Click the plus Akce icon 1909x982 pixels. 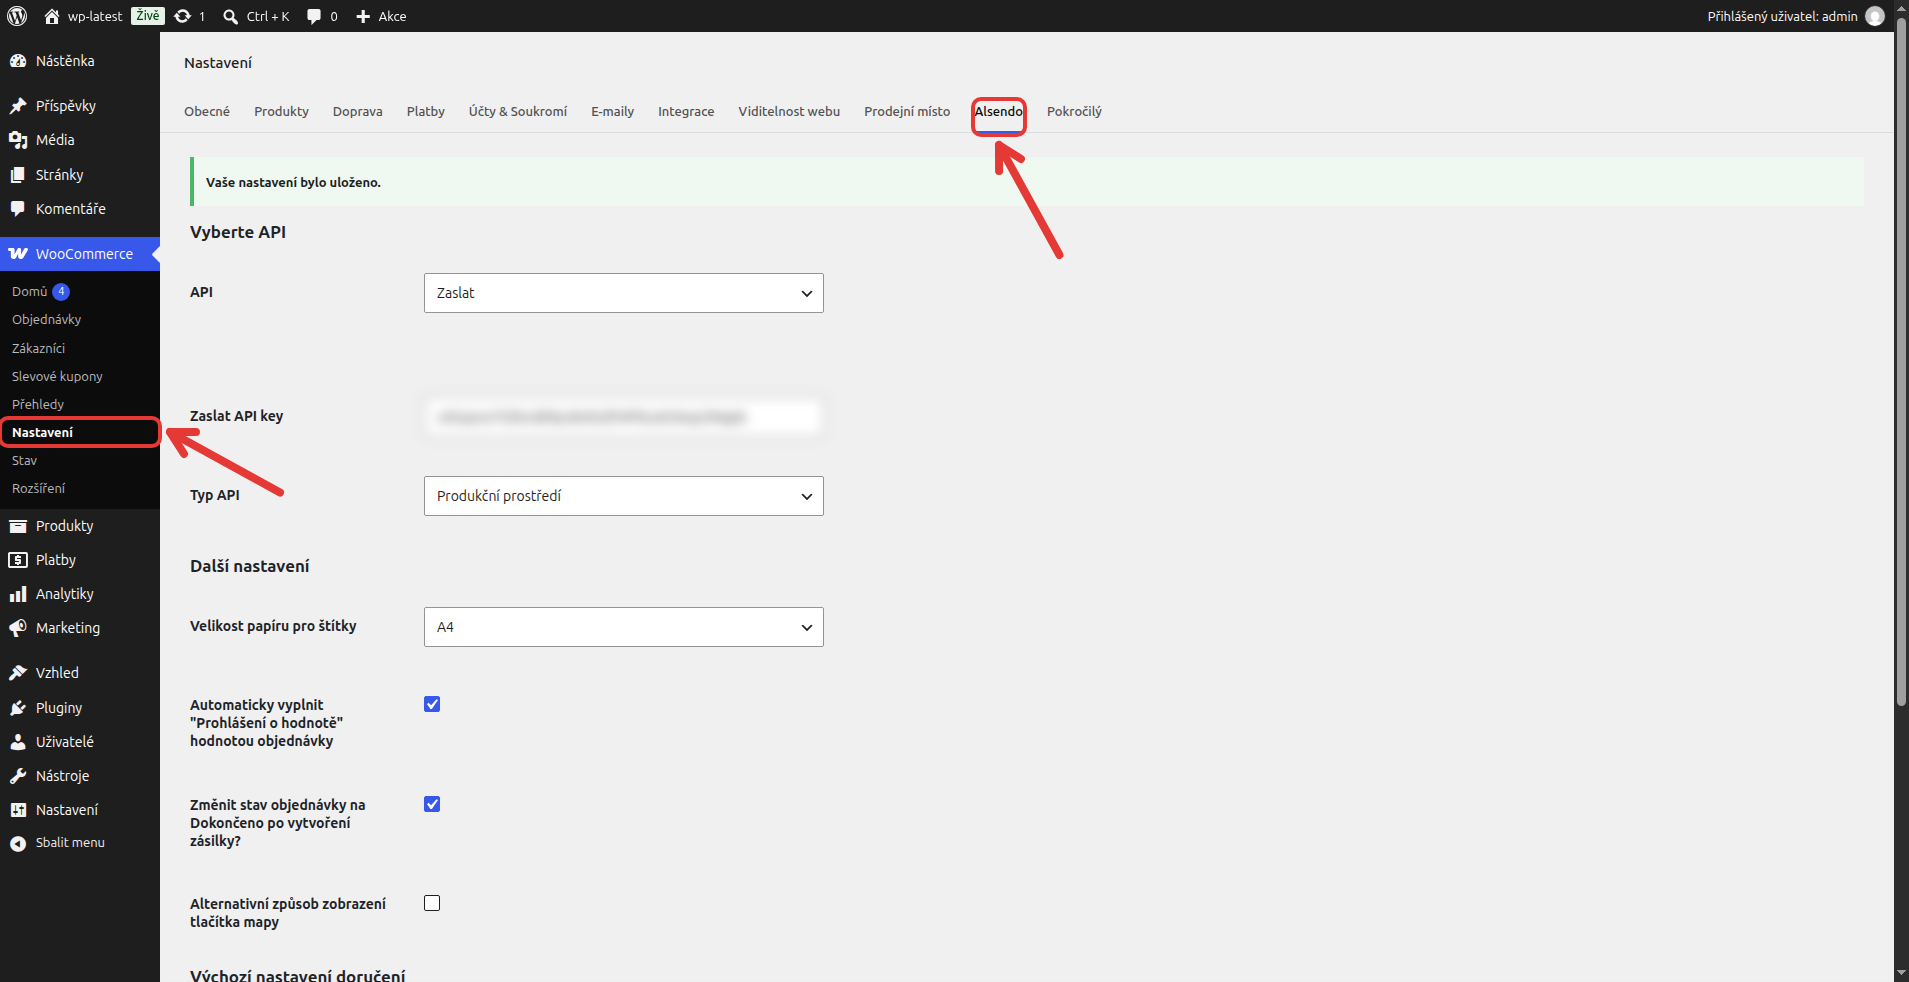click(x=363, y=16)
